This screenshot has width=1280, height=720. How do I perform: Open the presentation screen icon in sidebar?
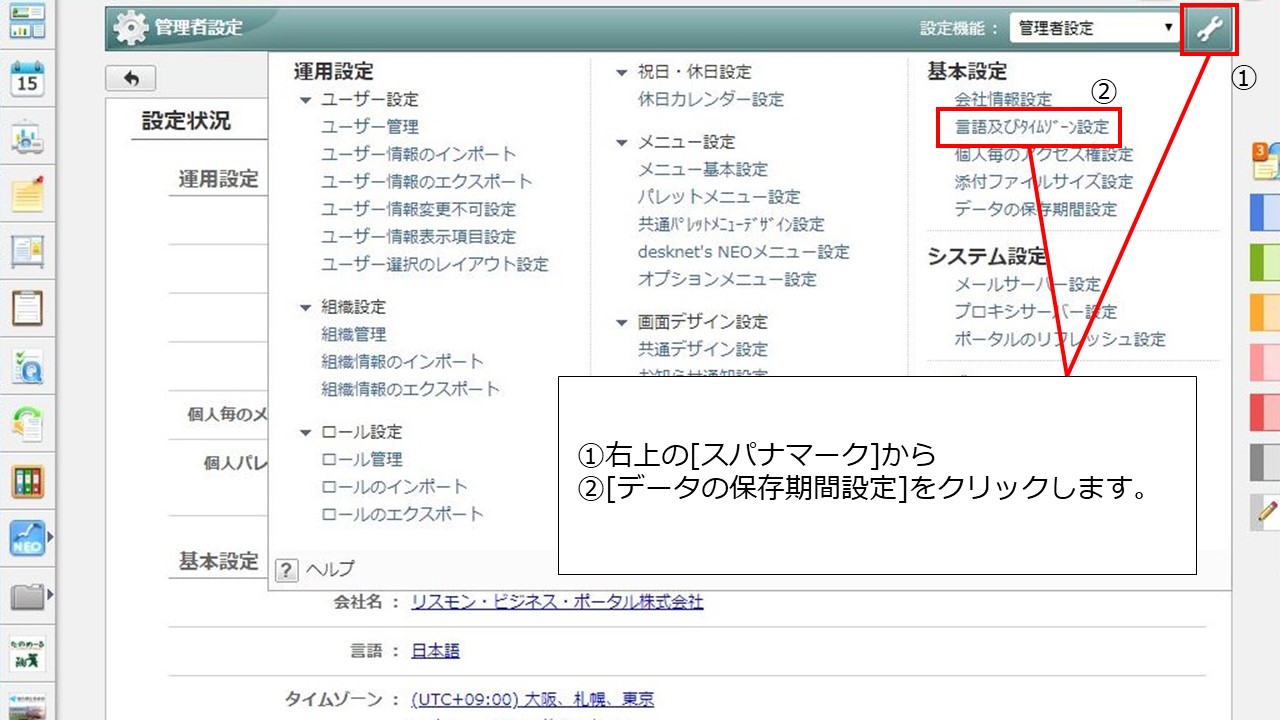27,137
